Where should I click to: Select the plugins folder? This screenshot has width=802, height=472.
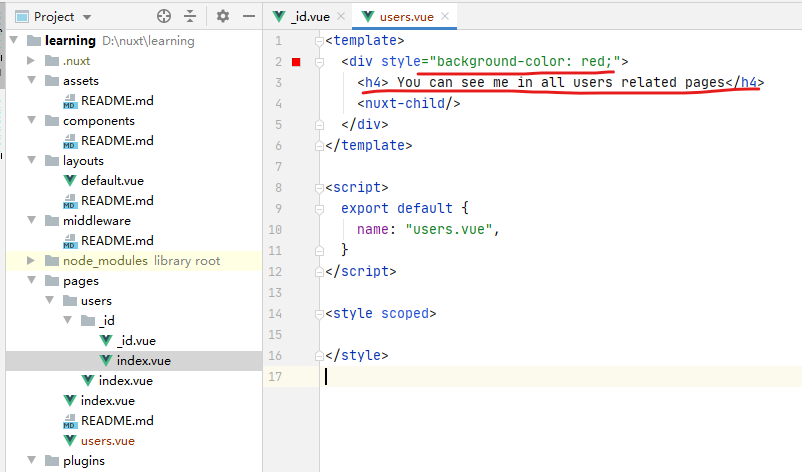(83, 461)
